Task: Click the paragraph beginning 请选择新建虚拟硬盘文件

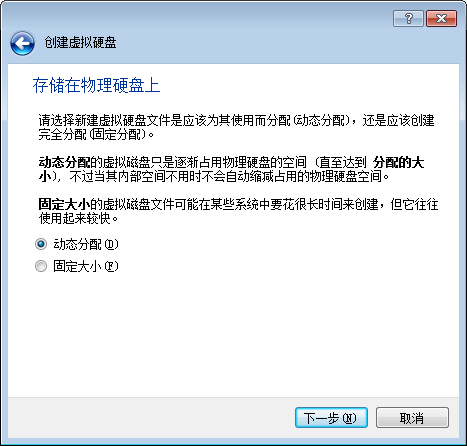Action: click(x=236, y=127)
